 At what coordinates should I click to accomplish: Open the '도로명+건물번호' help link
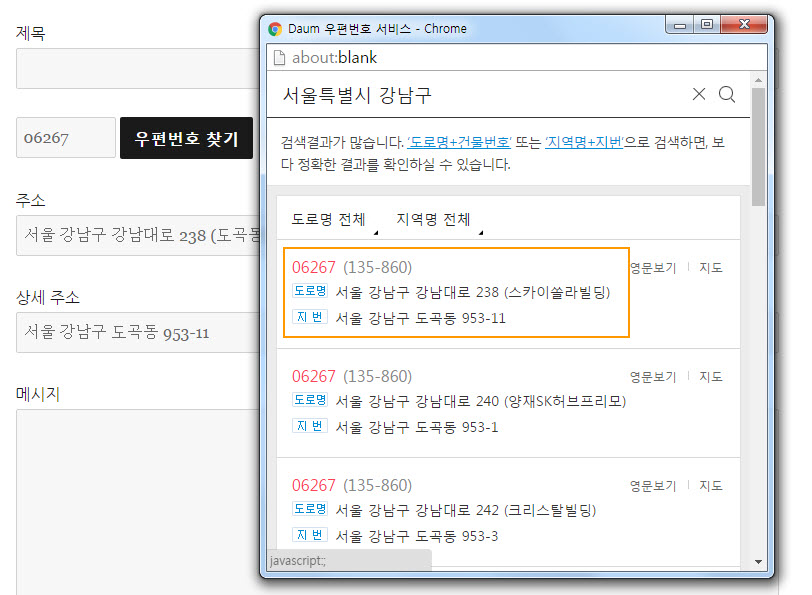[x=459, y=142]
